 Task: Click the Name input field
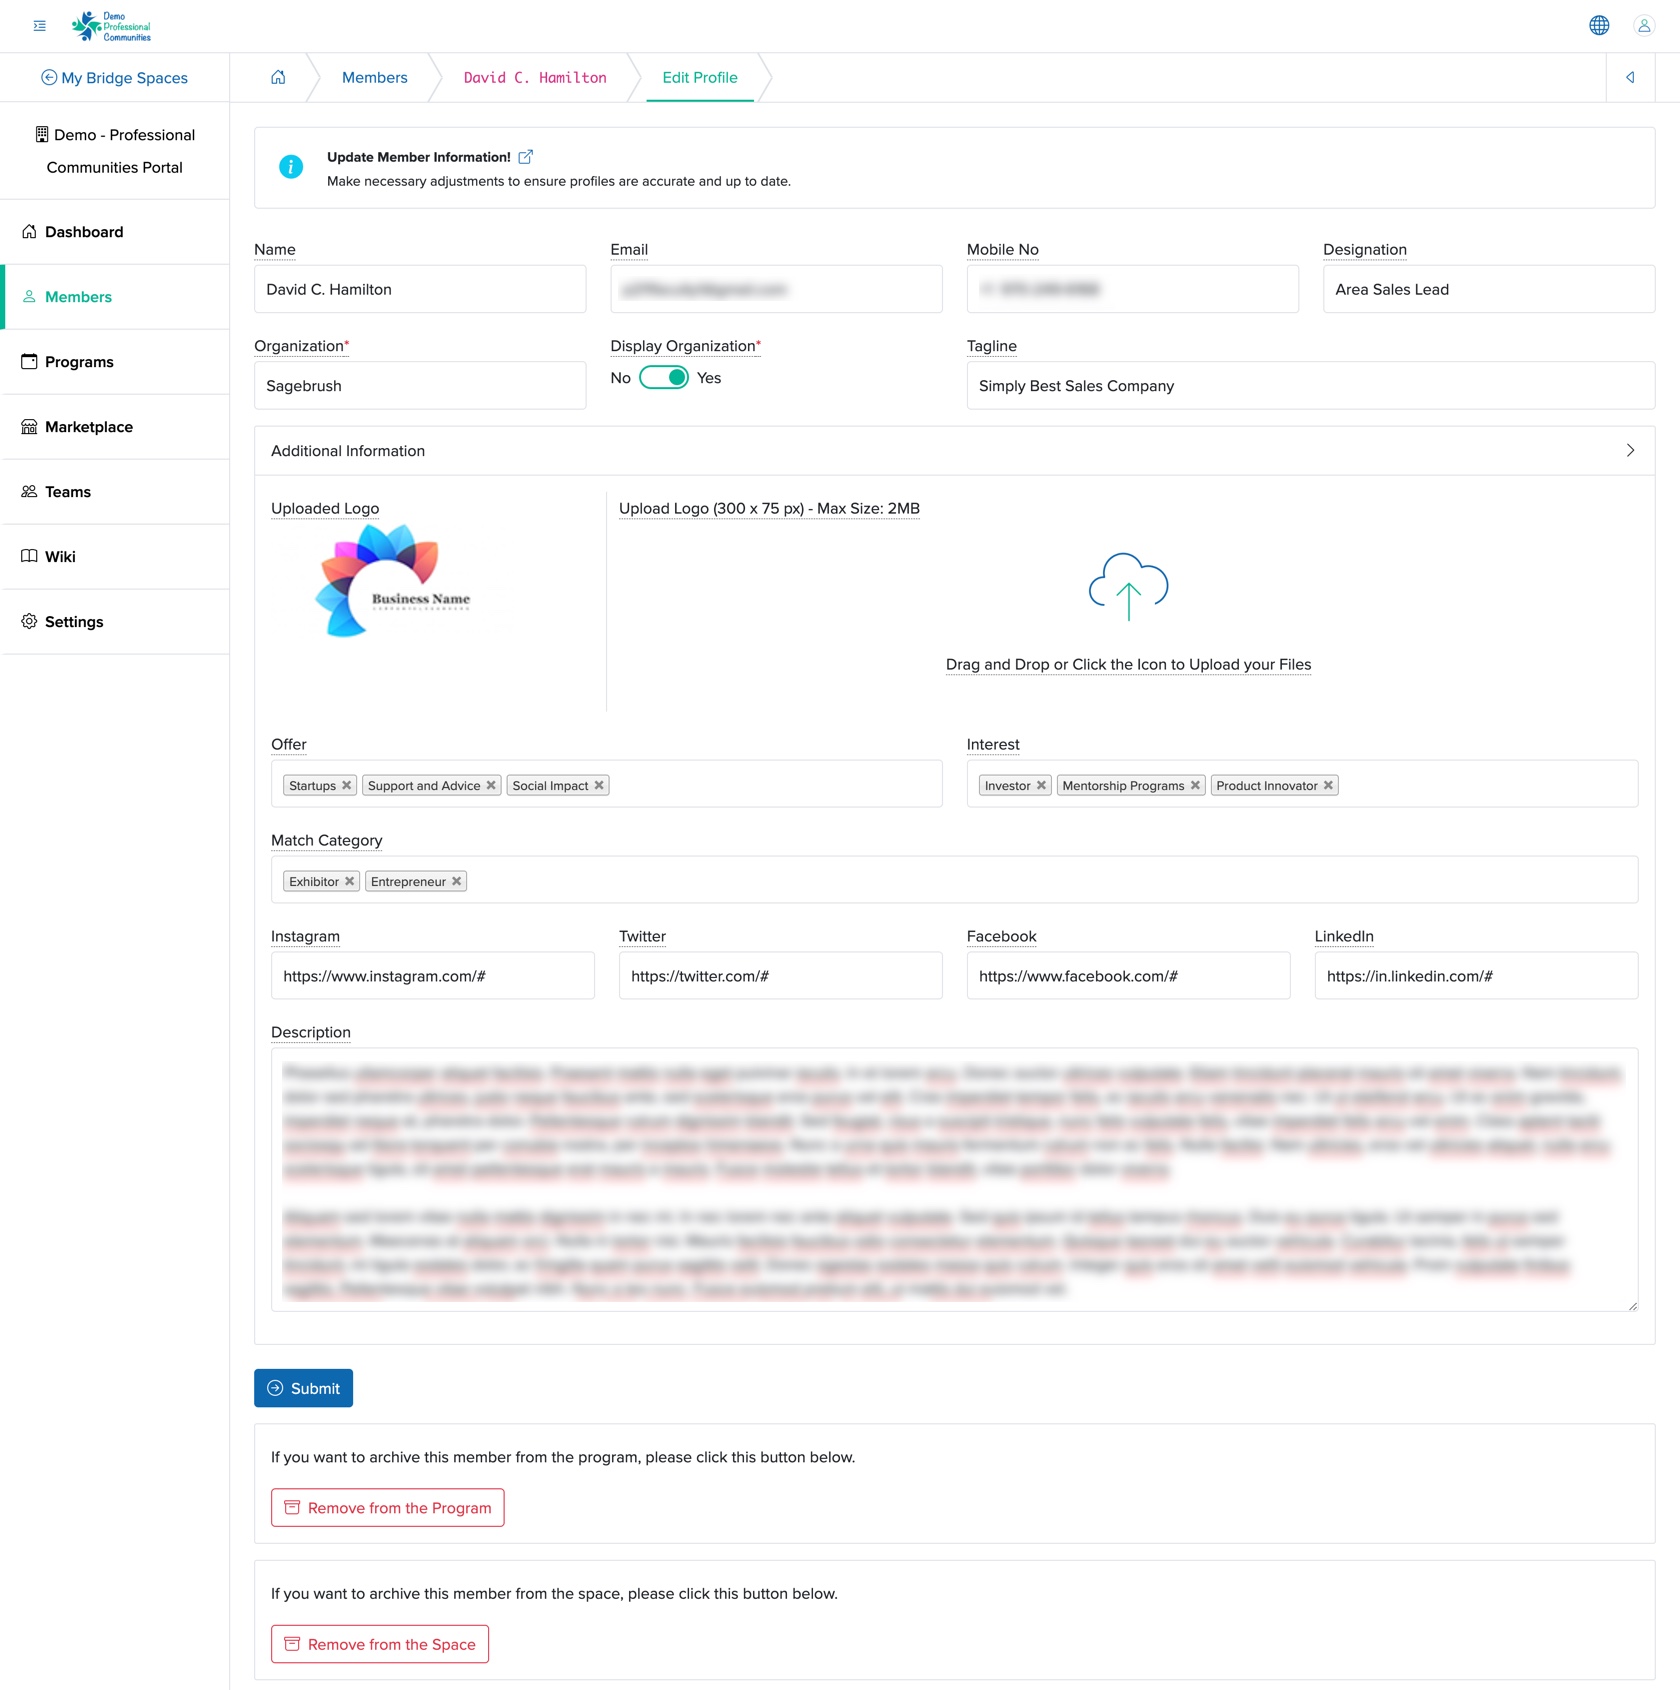tap(420, 289)
